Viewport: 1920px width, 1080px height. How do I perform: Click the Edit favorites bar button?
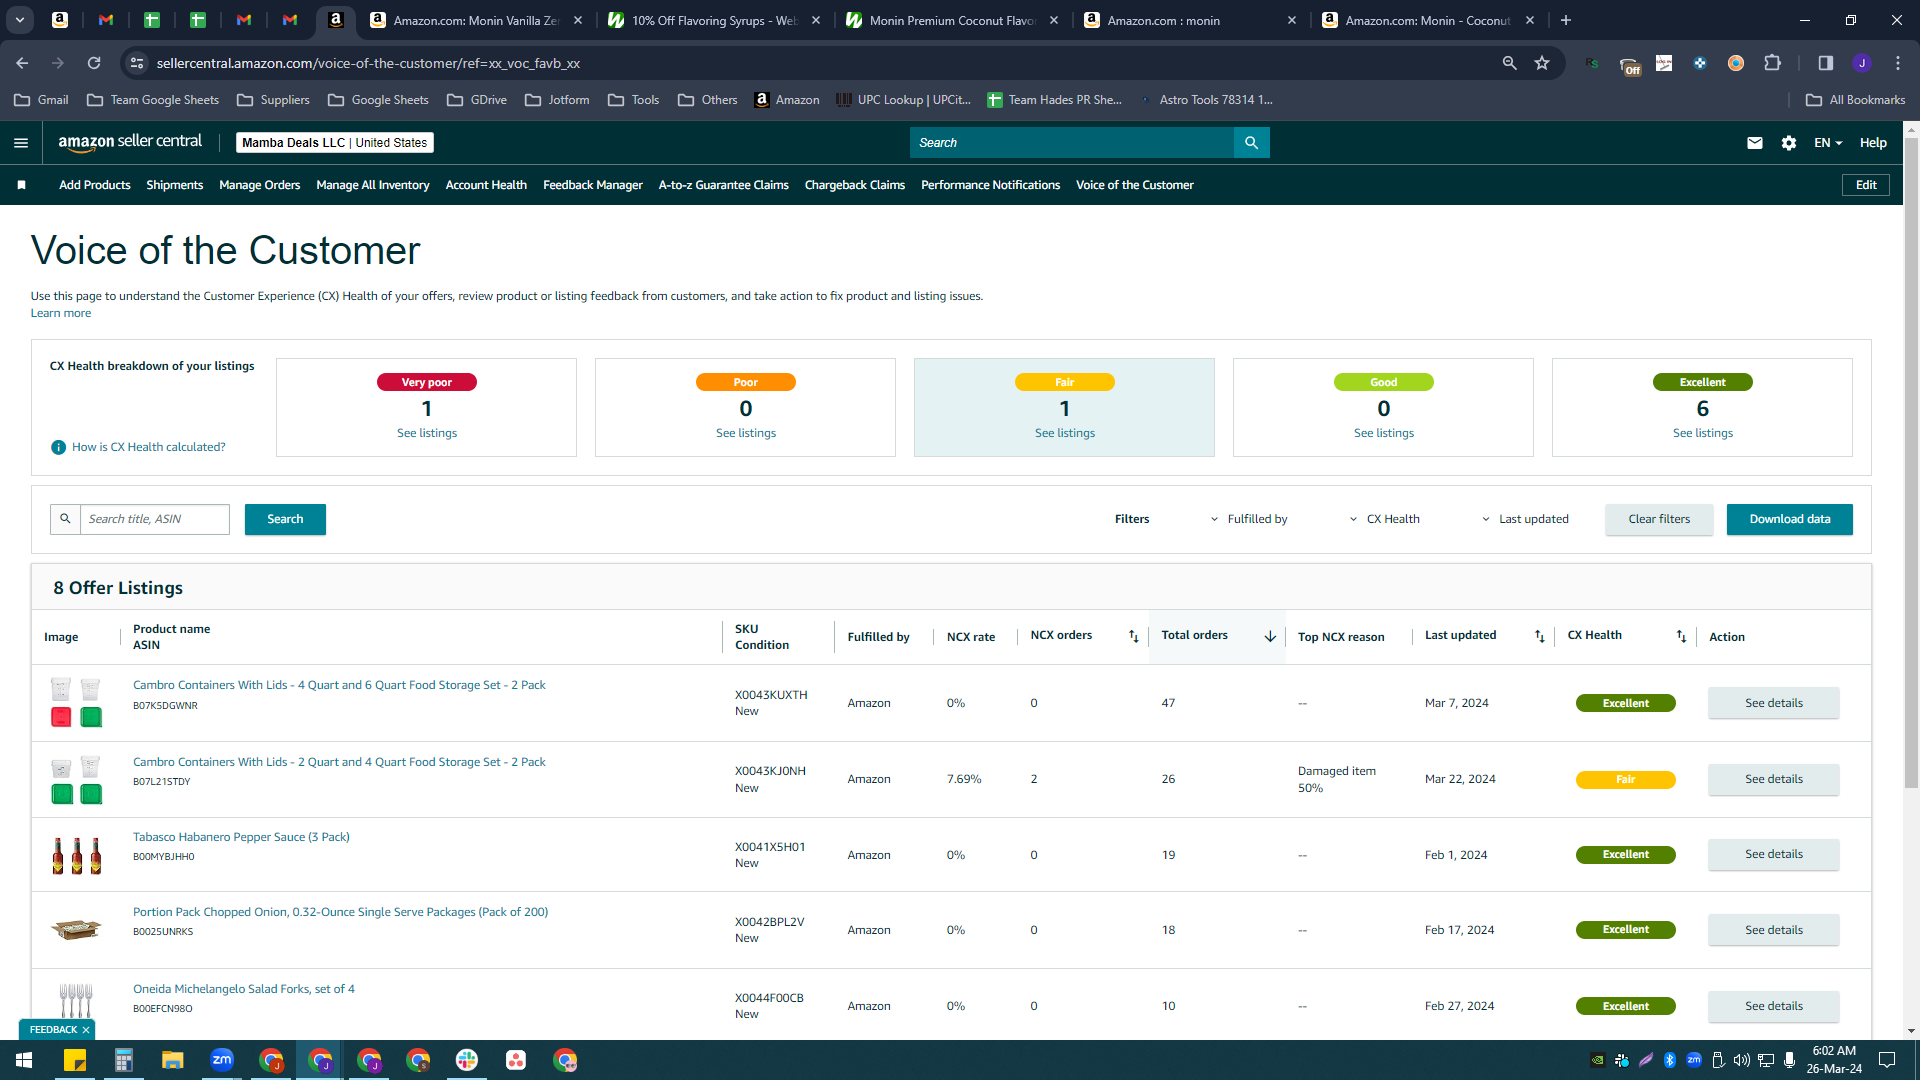[x=1866, y=185]
